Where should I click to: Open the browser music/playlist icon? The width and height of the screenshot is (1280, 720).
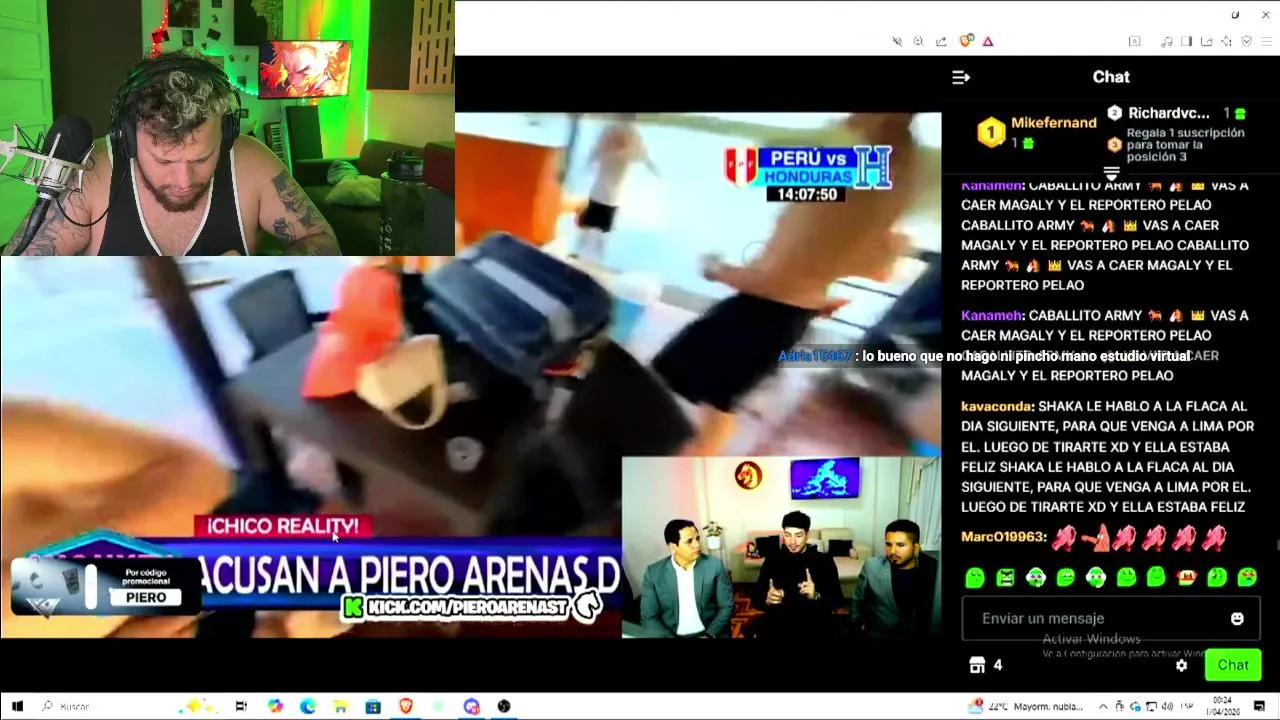click(1166, 41)
